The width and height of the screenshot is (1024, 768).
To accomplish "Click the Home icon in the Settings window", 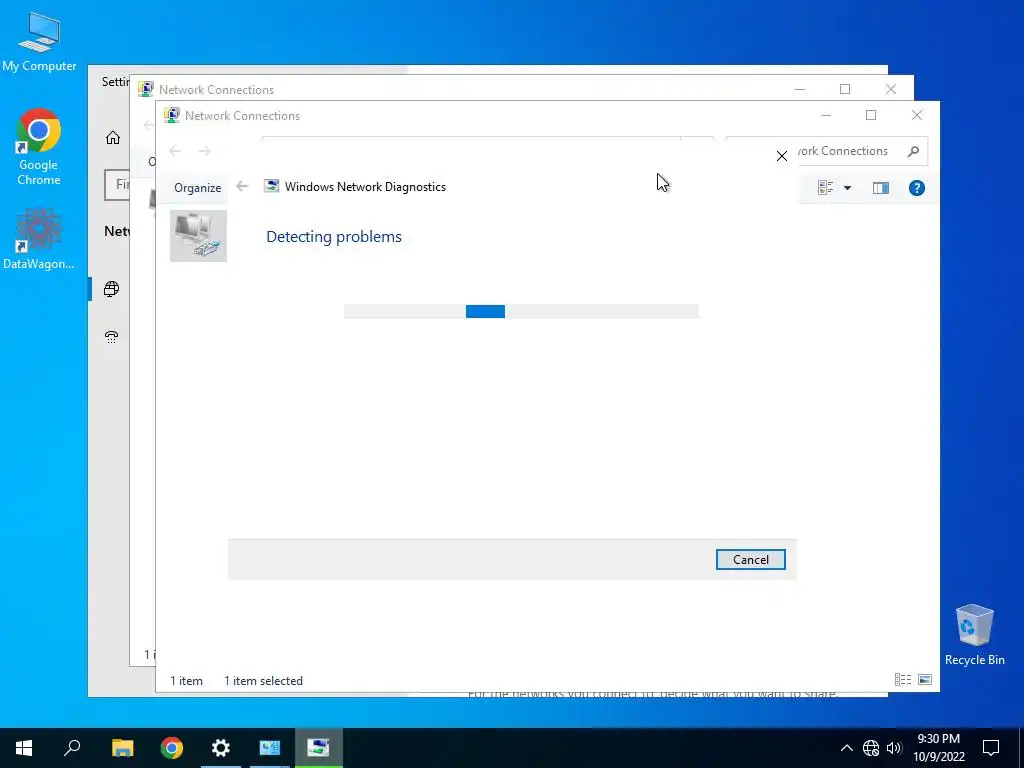I will click(x=113, y=138).
